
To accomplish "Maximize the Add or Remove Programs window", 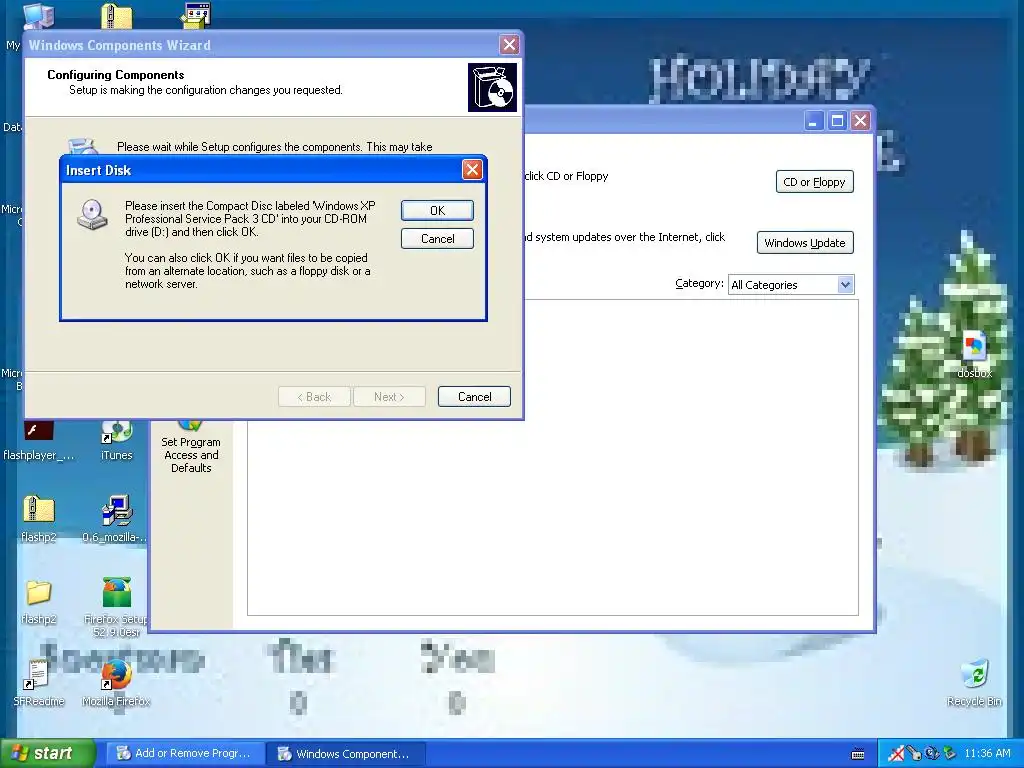I will (837, 121).
